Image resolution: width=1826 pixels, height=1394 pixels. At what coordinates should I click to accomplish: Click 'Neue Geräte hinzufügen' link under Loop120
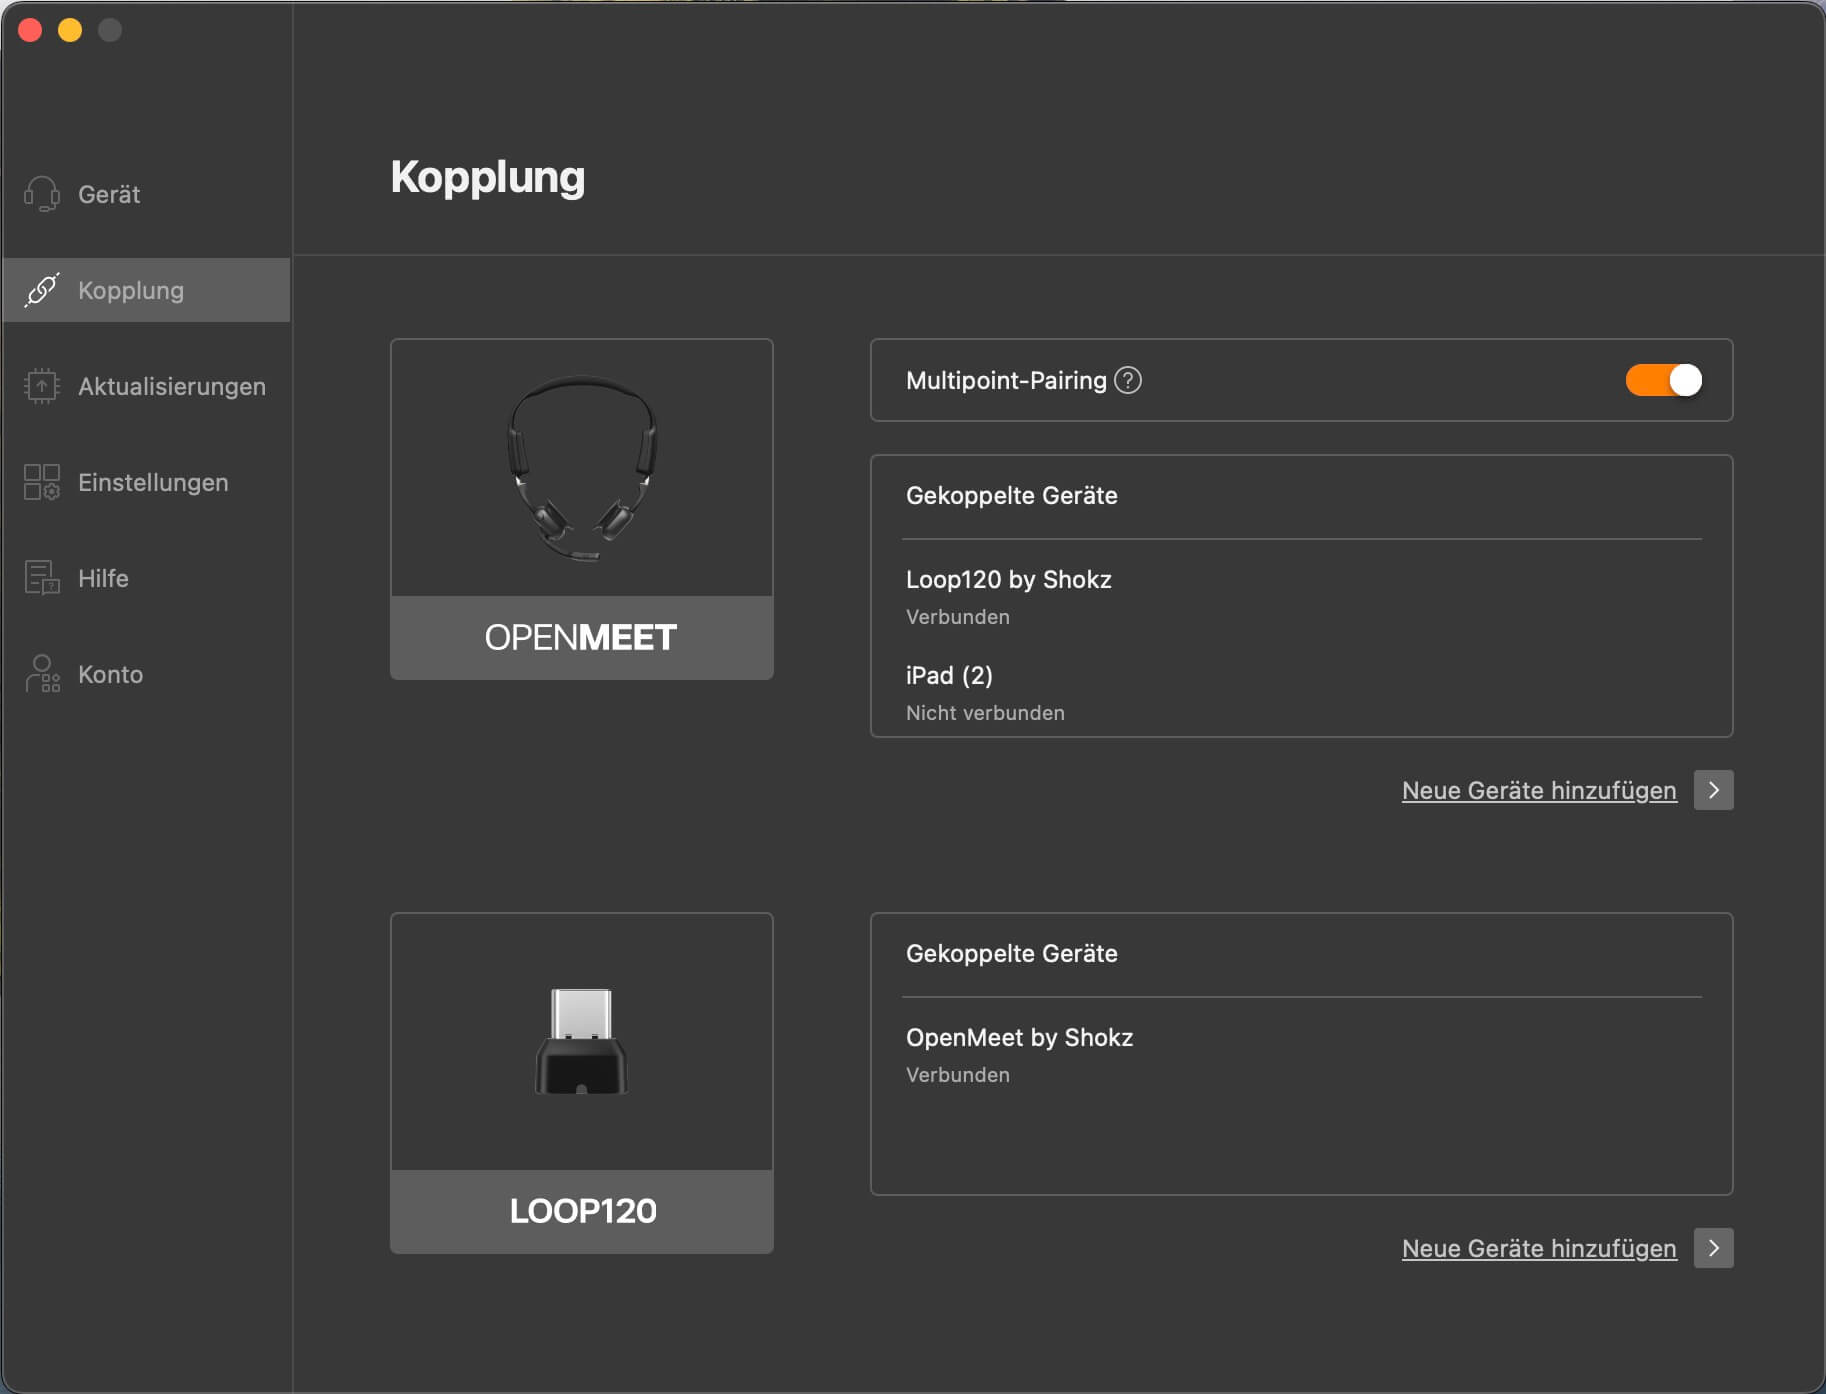[1538, 1248]
